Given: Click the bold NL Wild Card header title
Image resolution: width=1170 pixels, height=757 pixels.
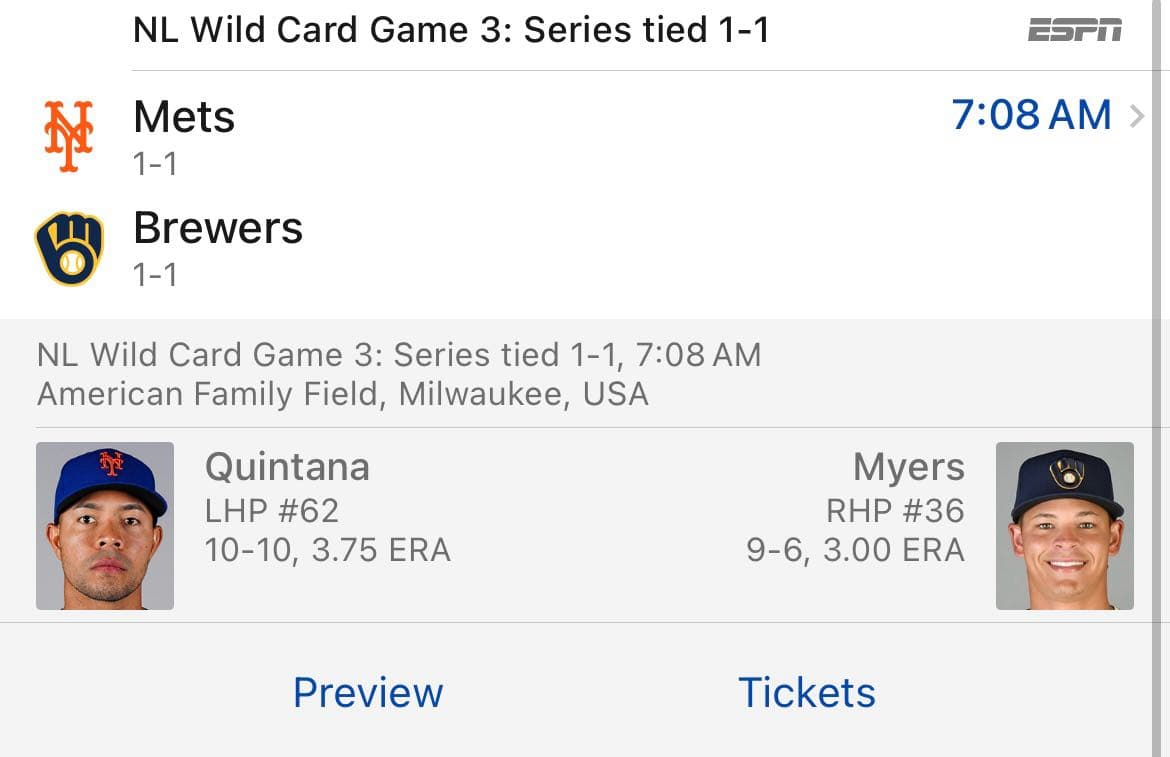Looking at the screenshot, I should point(451,30).
